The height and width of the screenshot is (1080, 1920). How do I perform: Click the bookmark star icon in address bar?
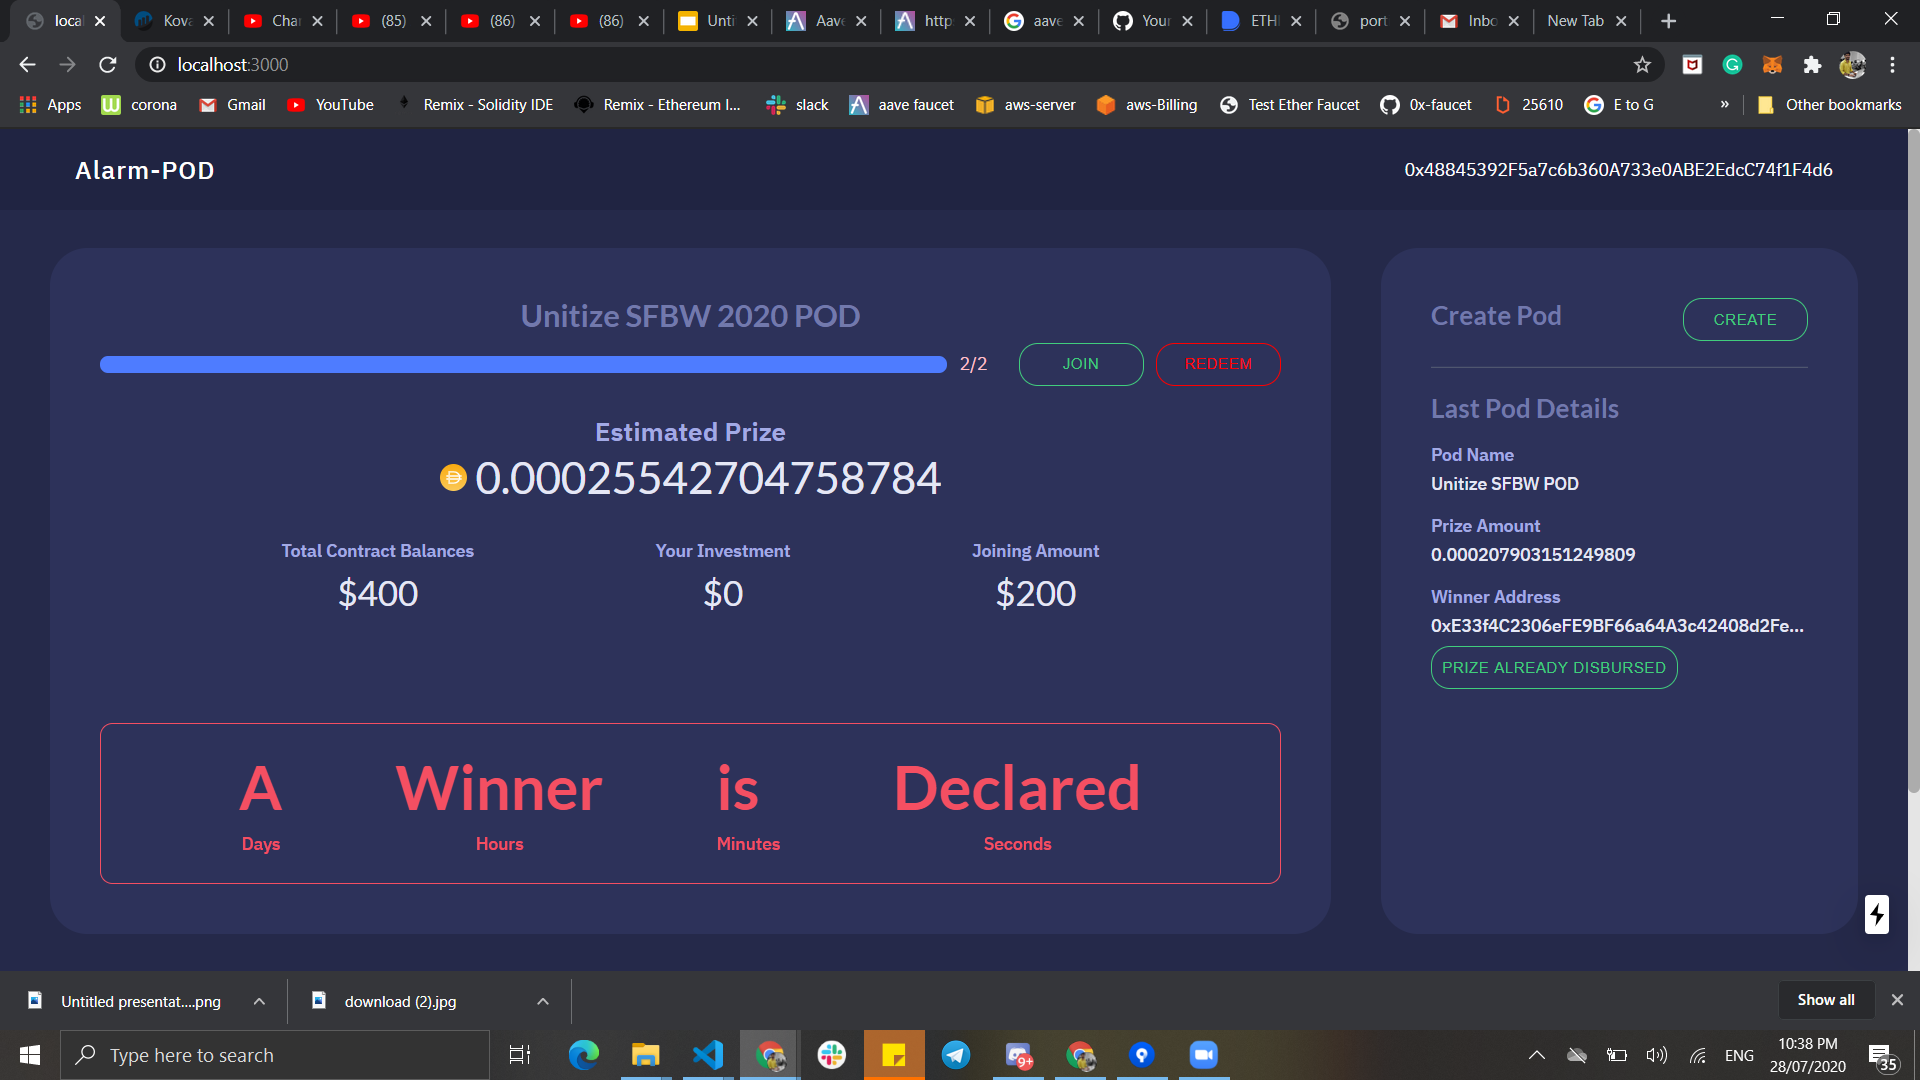point(1642,65)
